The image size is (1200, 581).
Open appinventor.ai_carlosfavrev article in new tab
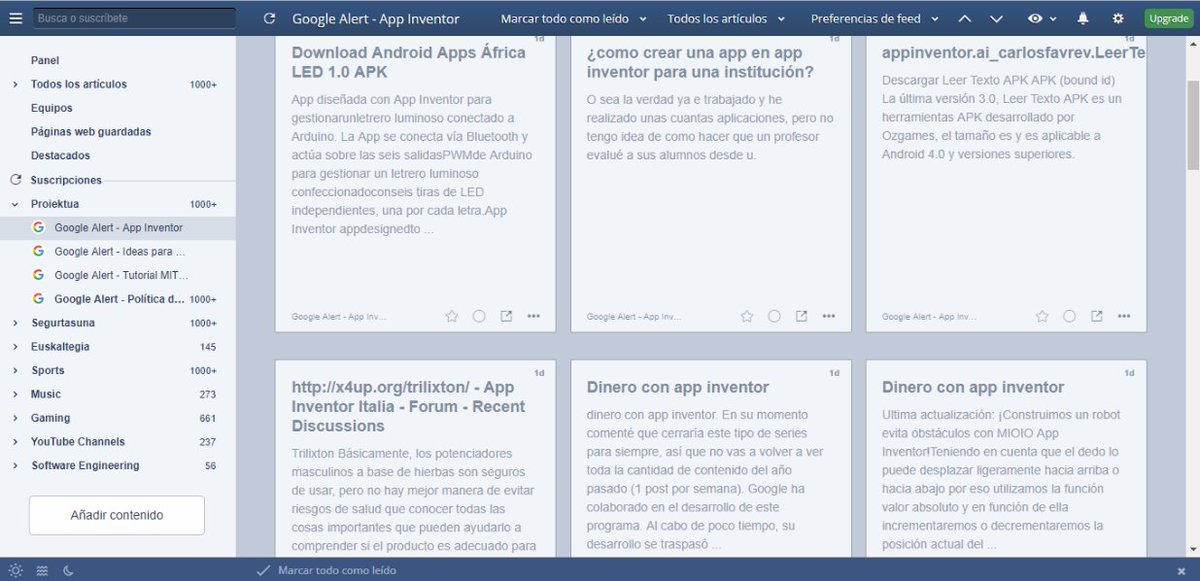coord(1096,316)
